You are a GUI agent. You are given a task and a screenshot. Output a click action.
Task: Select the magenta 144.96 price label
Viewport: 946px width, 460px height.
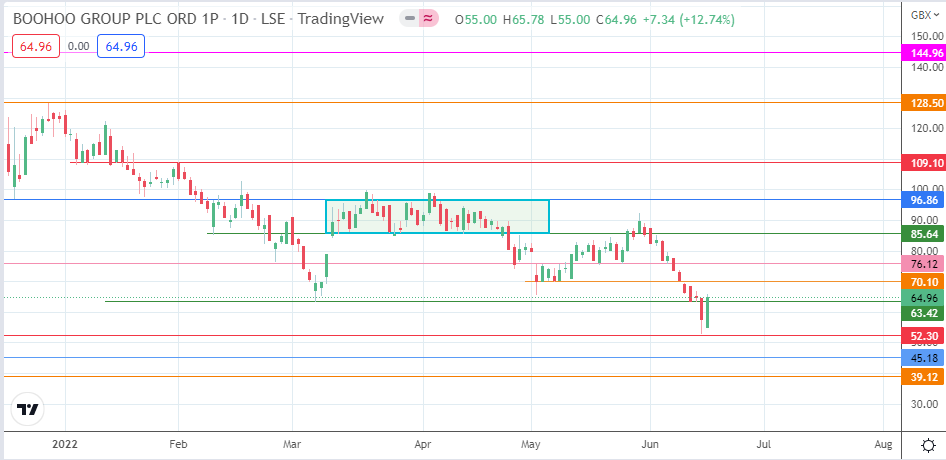pos(923,53)
